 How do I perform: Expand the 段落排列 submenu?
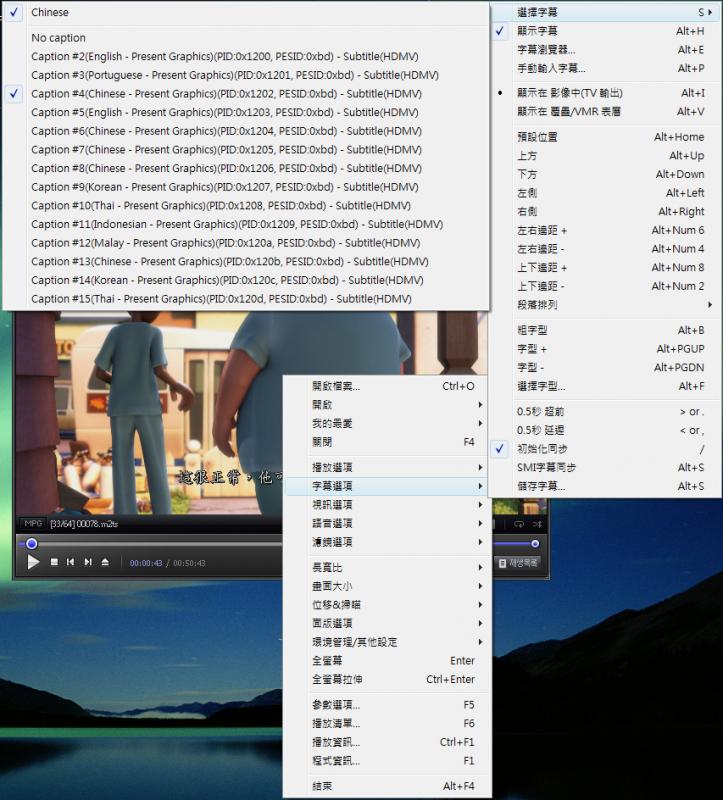(605, 305)
